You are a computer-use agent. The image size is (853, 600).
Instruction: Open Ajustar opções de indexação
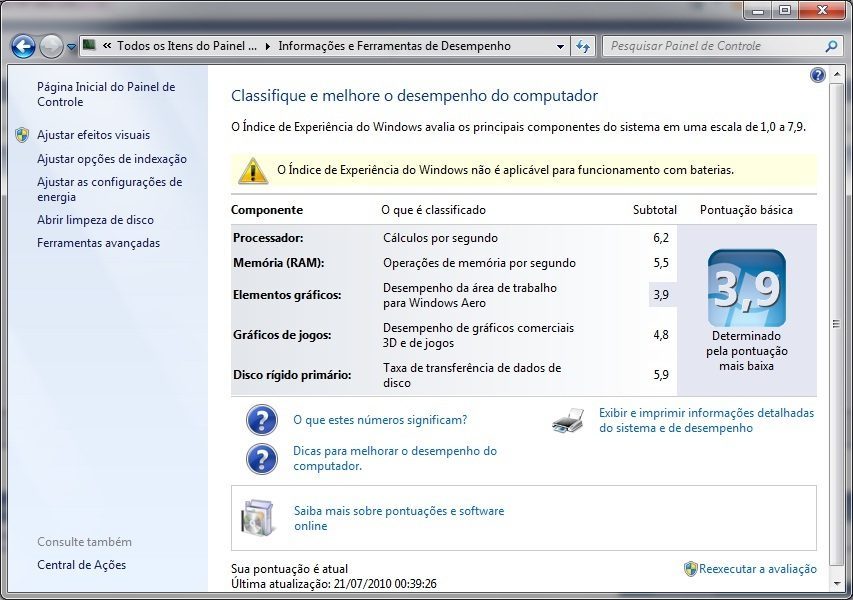112,159
